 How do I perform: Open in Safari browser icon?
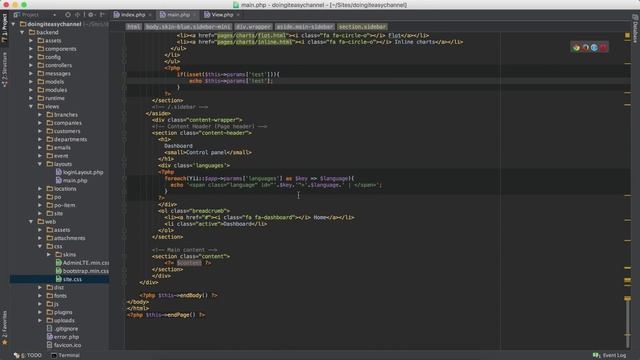coord(594,47)
